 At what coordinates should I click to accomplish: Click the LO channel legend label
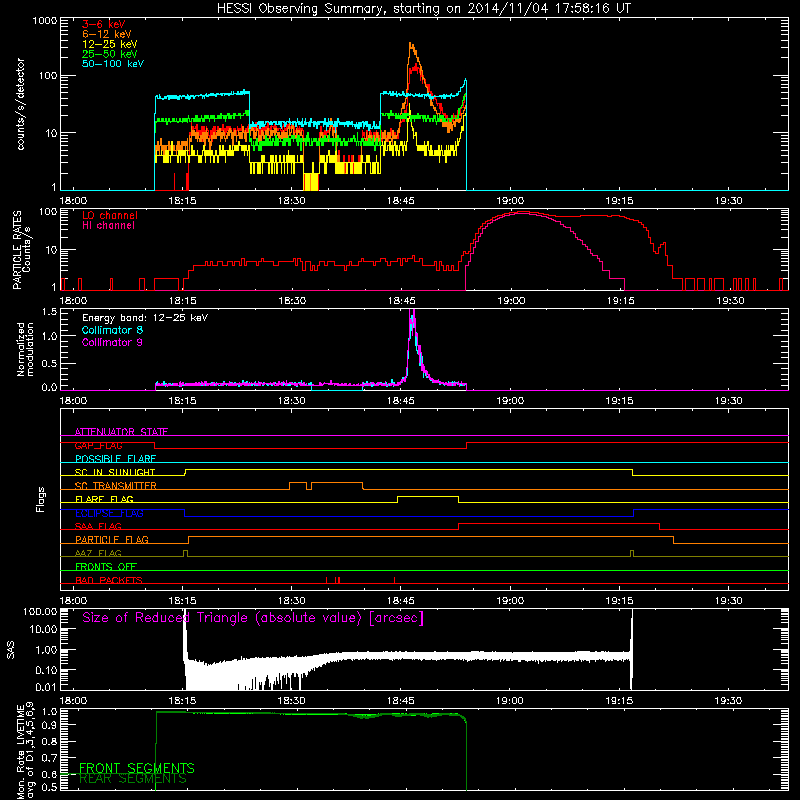pyautogui.click(x=110, y=215)
